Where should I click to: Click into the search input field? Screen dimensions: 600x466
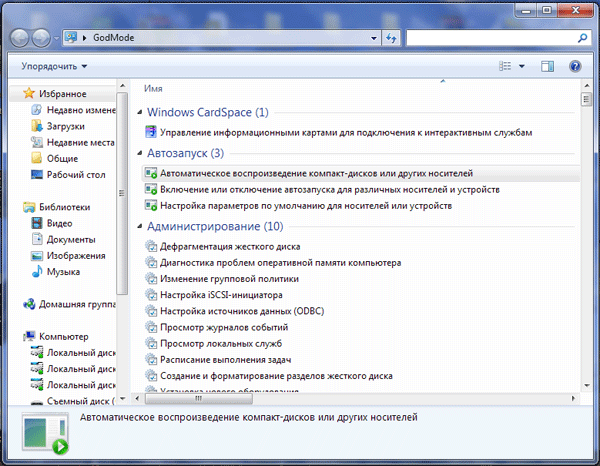pos(491,38)
